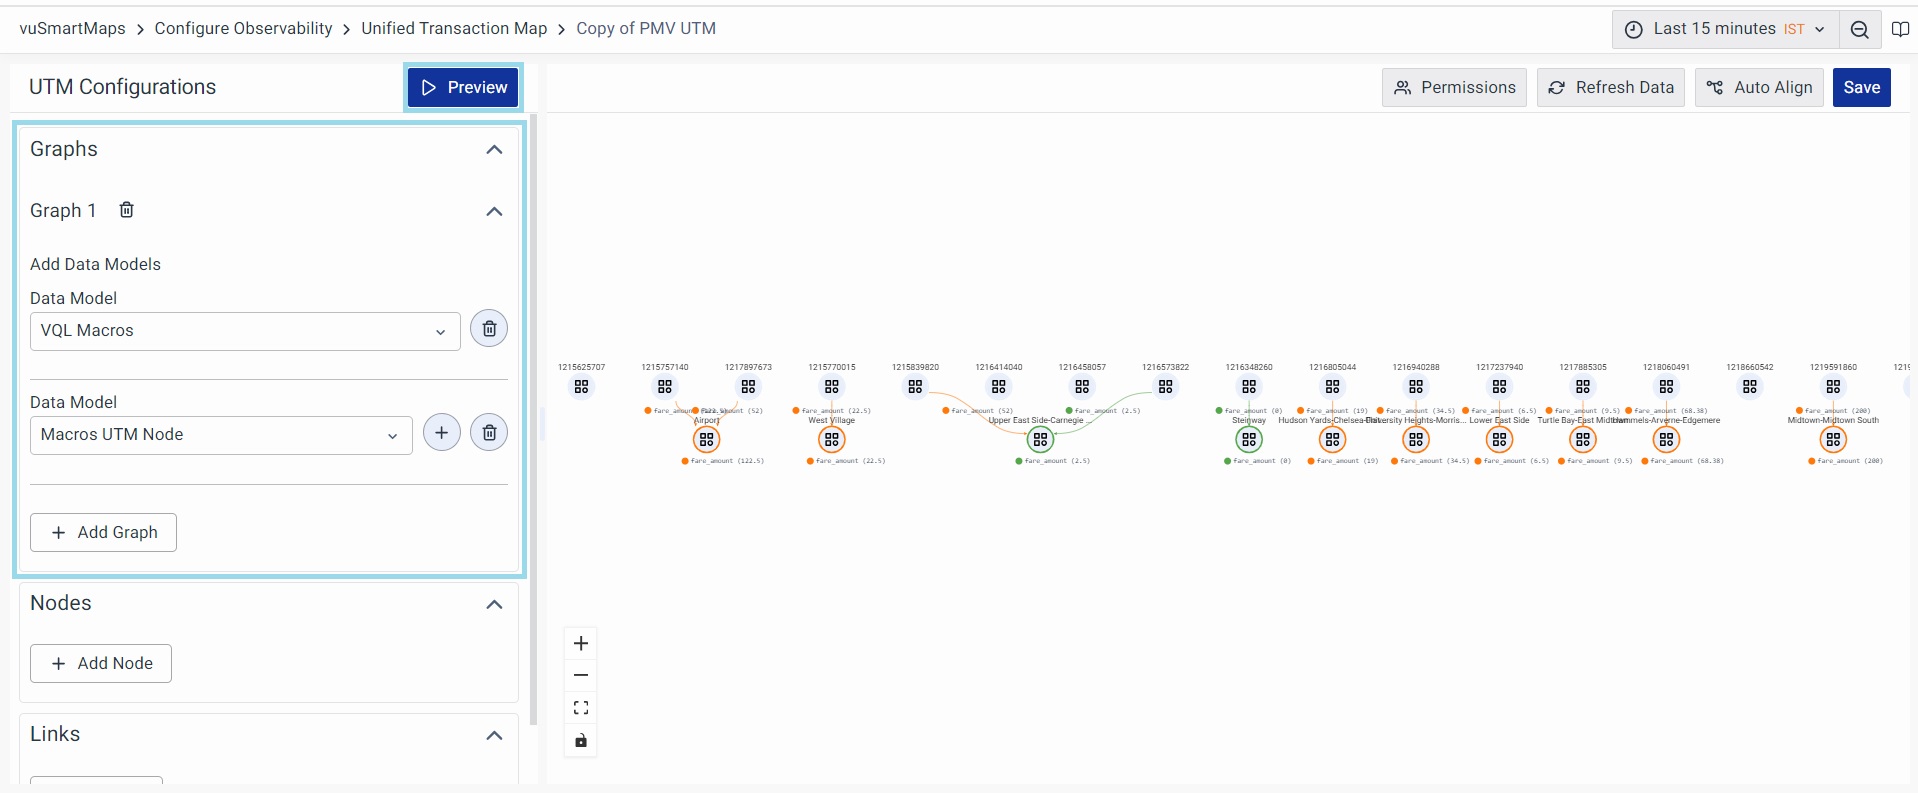Viewport: 1918px width, 793px height.
Task: Navigate to Configure Observability breadcrumb
Action: (243, 29)
